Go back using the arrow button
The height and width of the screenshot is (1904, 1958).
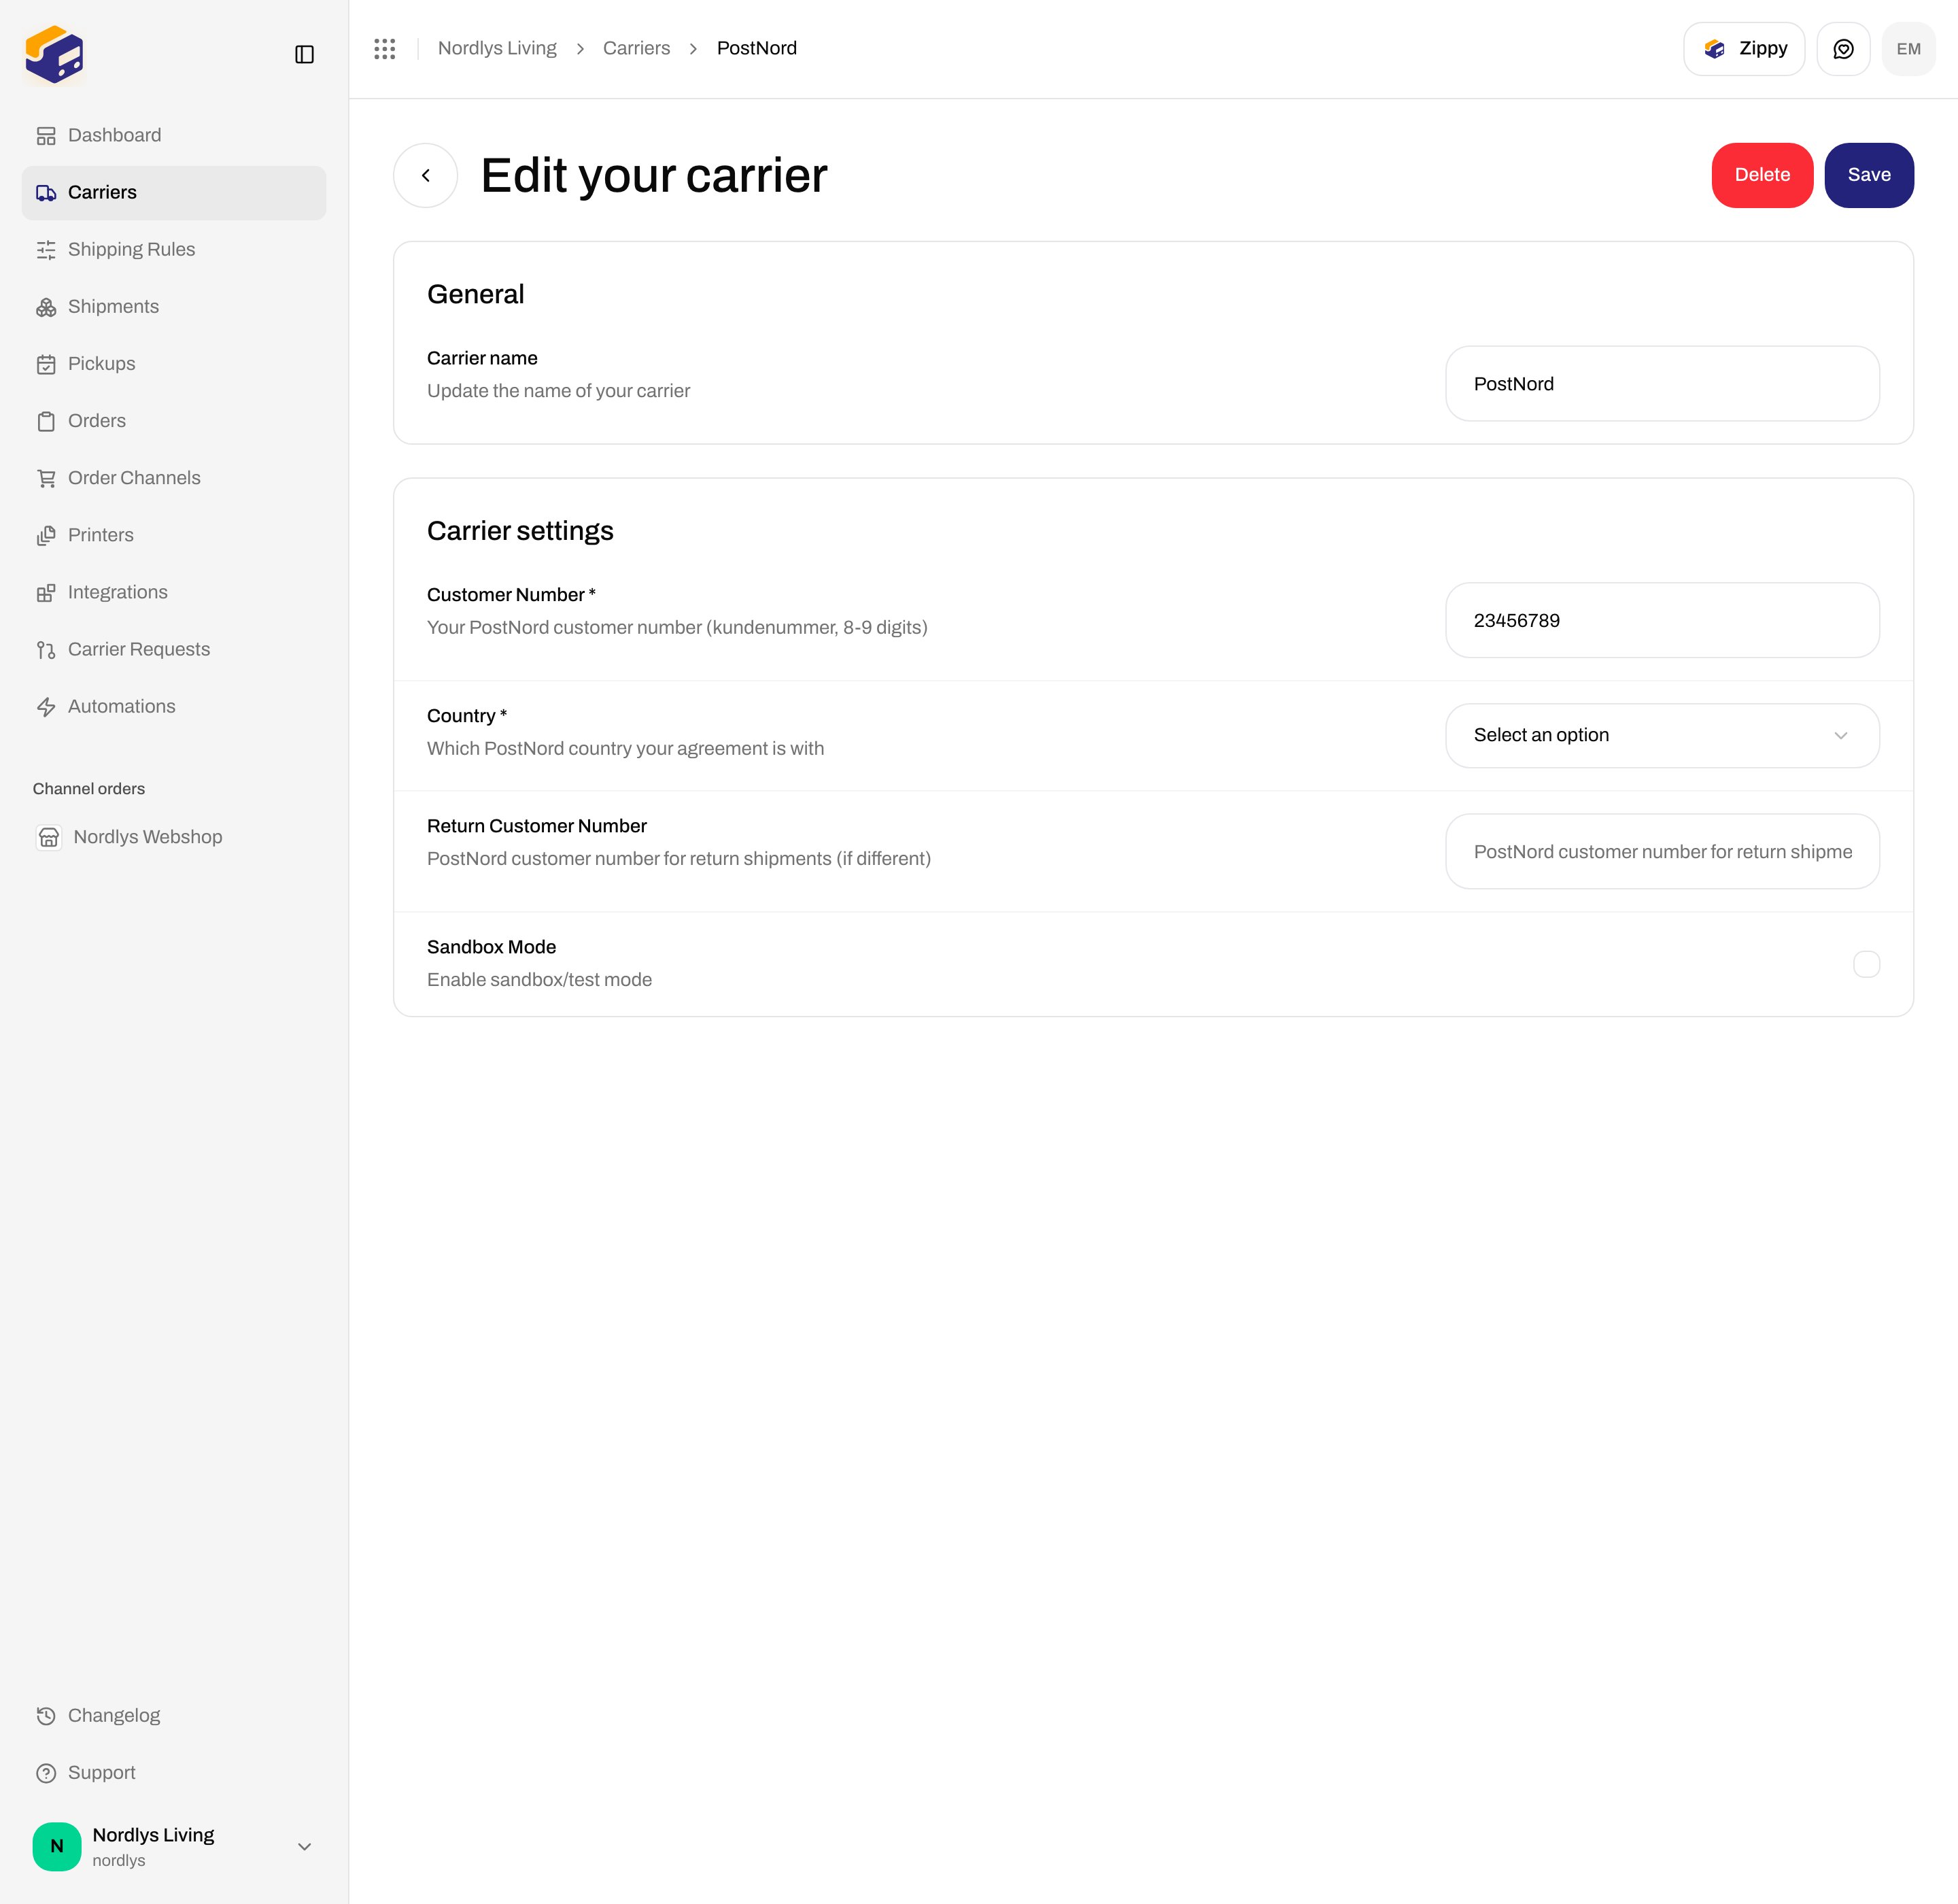(x=426, y=175)
